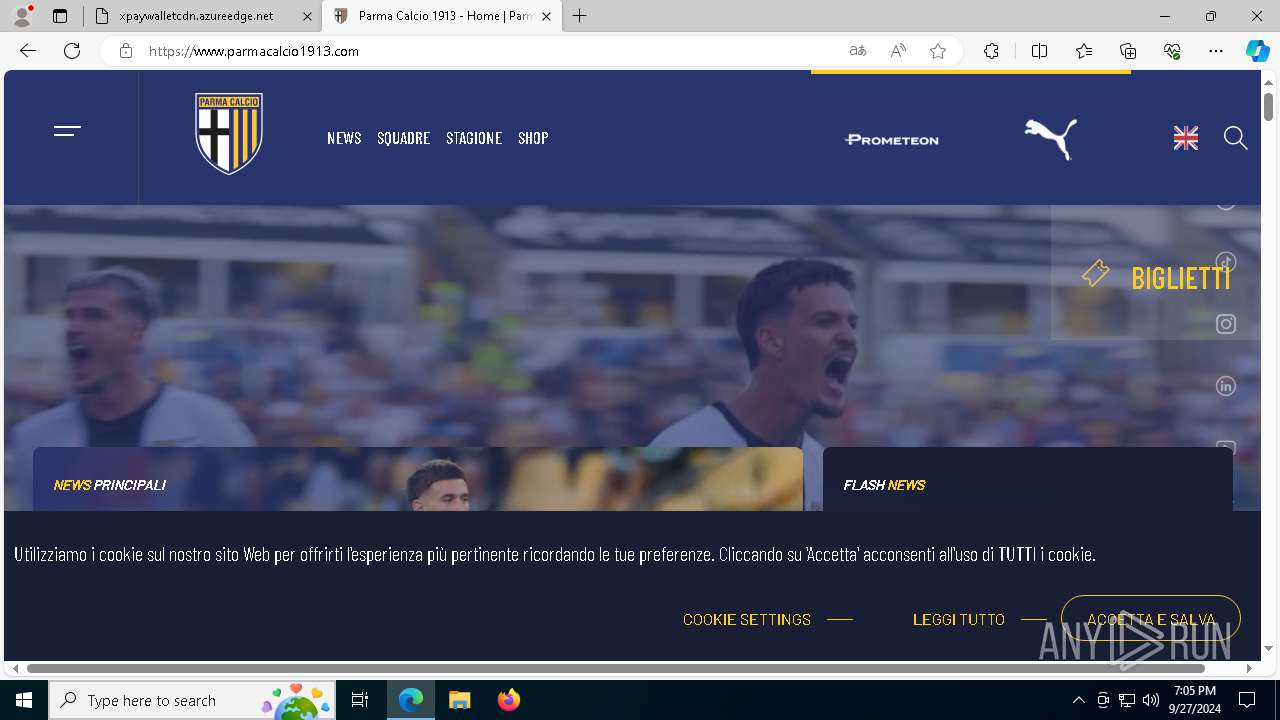Open browser Collections
The image size is (1280, 720).
[1128, 51]
